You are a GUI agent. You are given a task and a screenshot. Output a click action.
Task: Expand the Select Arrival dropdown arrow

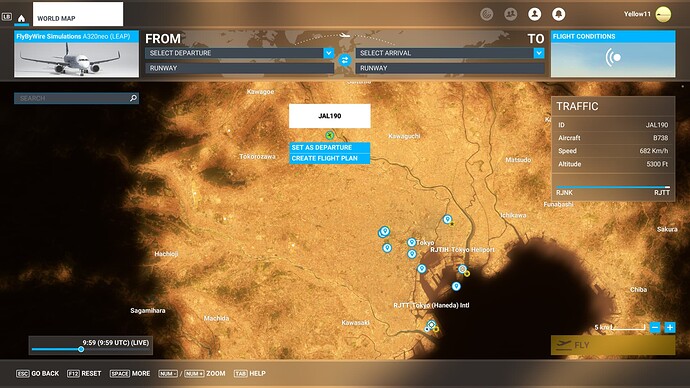[539, 53]
